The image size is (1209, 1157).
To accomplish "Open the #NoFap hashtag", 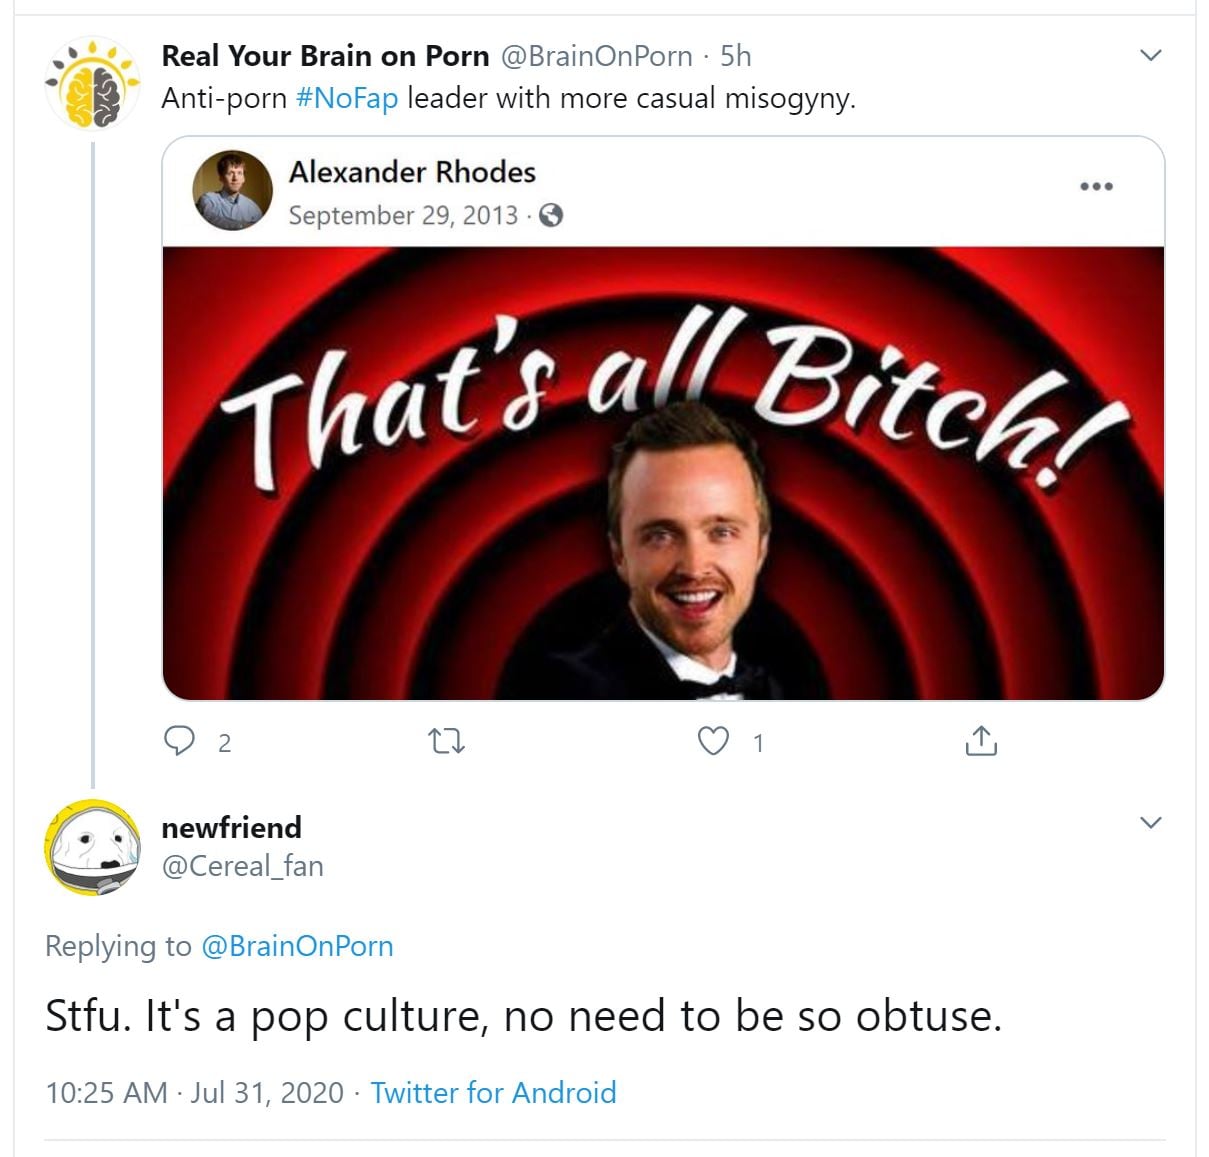I will coord(347,98).
